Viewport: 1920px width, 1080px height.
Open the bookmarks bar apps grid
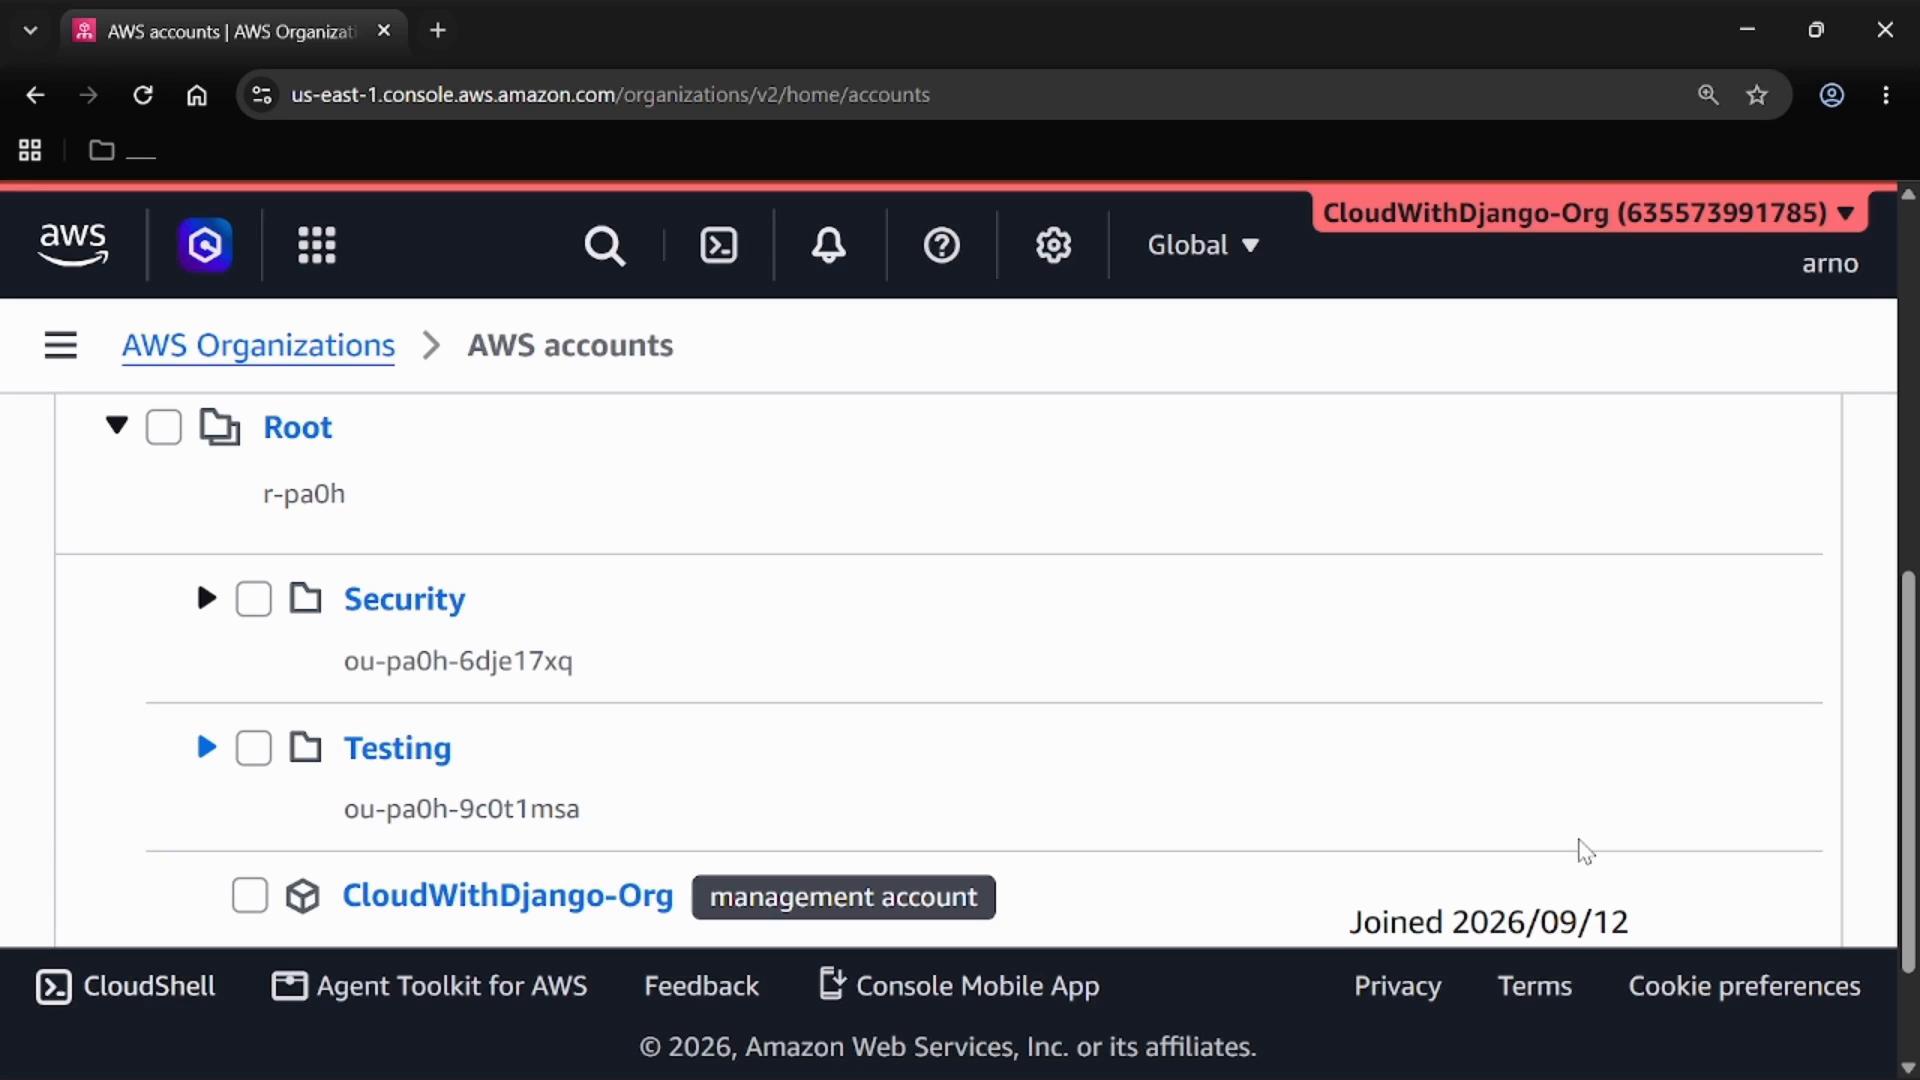tap(30, 150)
